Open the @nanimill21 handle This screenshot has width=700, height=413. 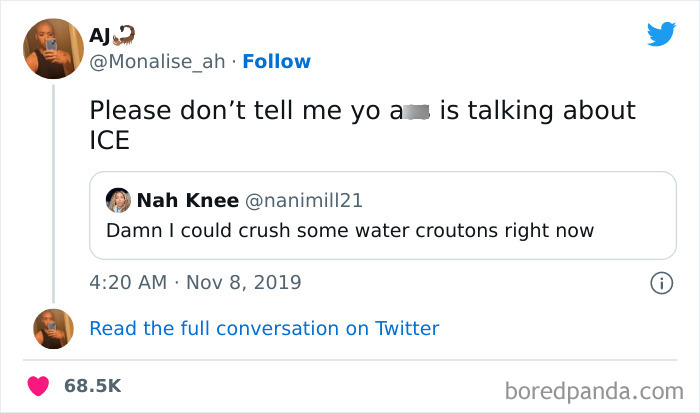304,200
